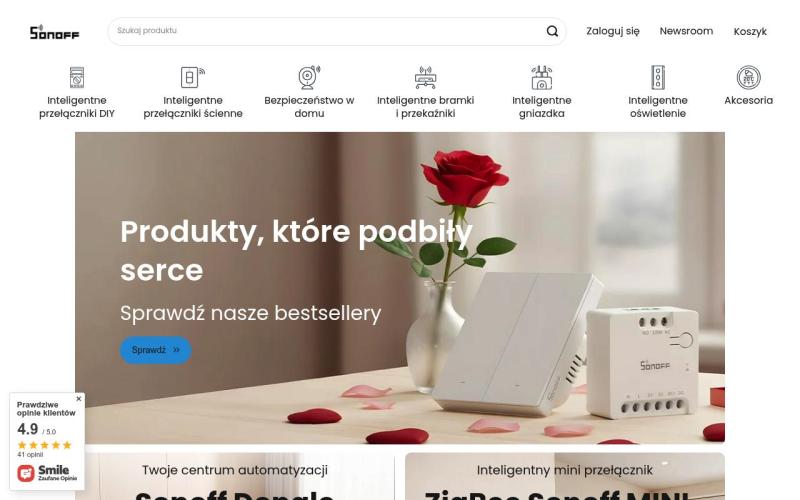Viewport: 800px width, 500px height.
Task: Select the Bezpieczeństwo w domu camera icon
Action: (x=309, y=78)
